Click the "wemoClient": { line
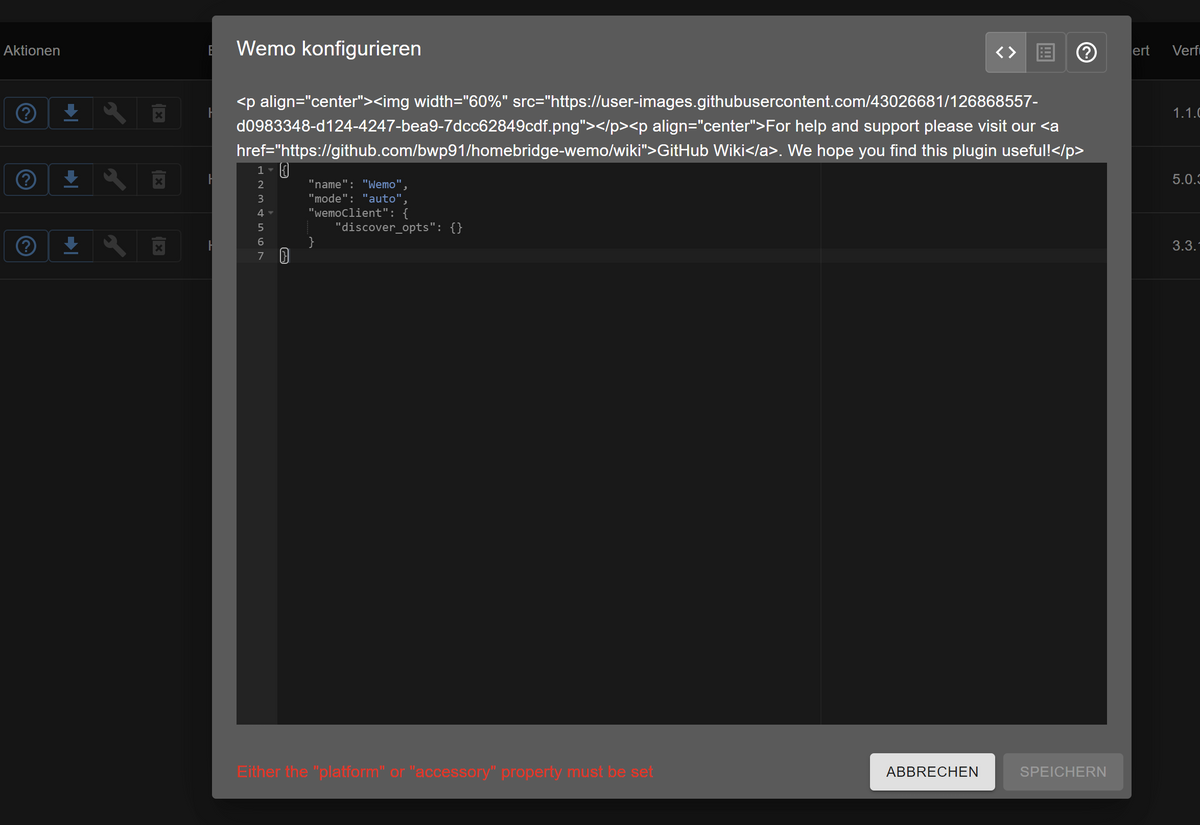Viewport: 1200px width, 825px height. (358, 213)
